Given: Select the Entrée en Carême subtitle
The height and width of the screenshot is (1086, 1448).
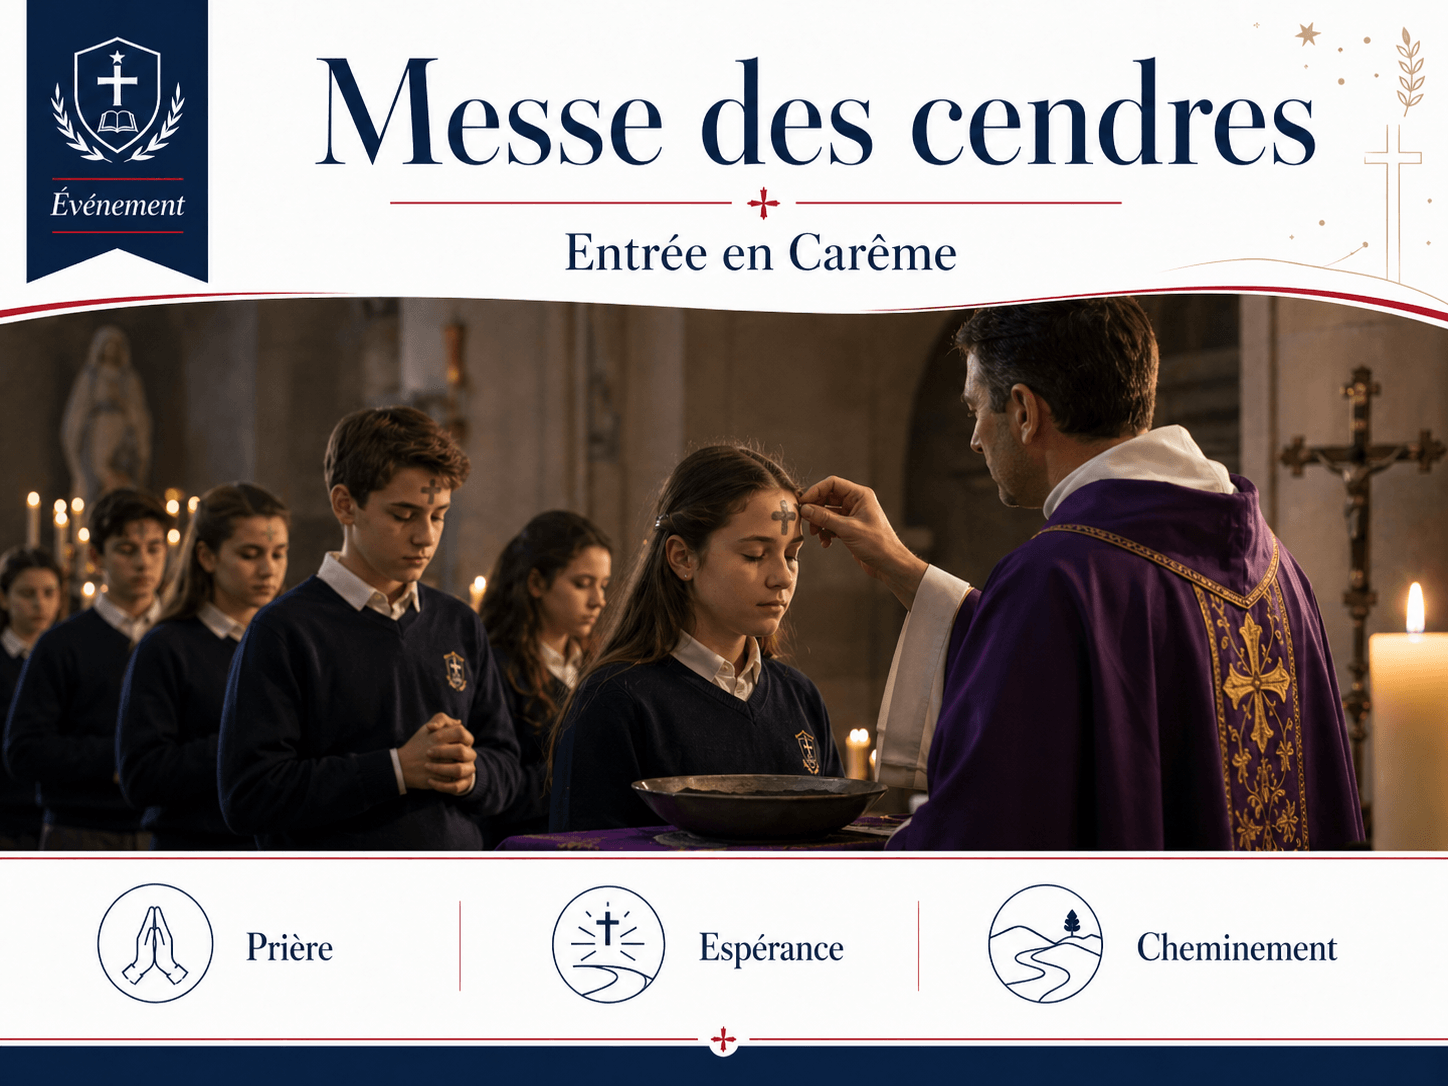Looking at the screenshot, I should pyautogui.click(x=761, y=253).
